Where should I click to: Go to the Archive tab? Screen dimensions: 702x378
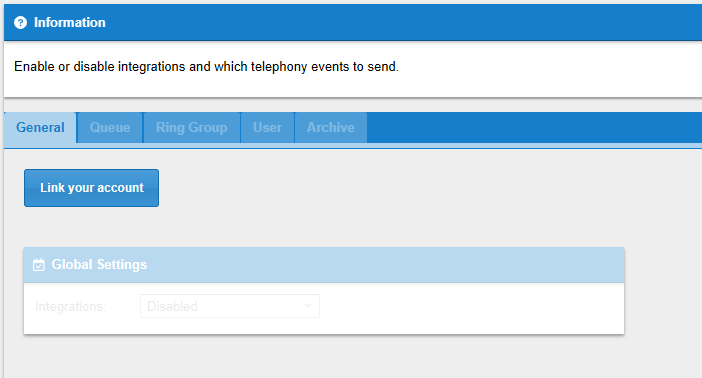tap(330, 128)
